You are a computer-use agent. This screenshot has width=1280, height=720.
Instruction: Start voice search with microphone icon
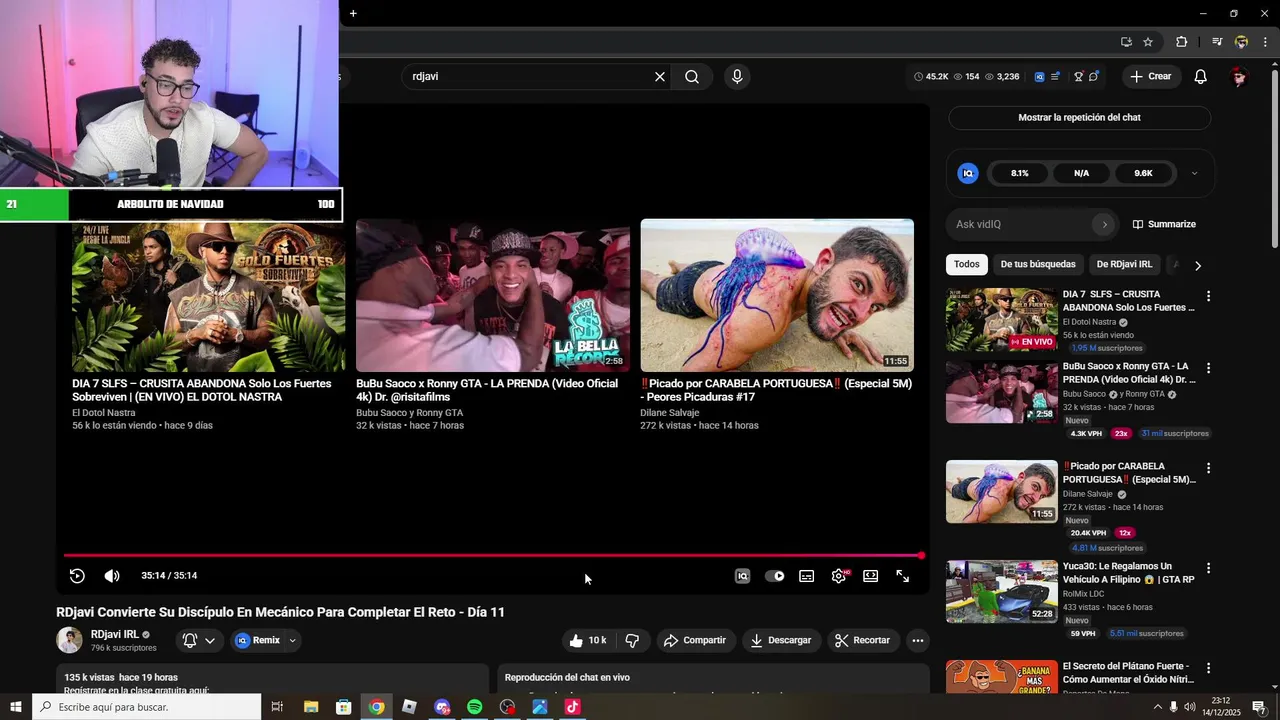[x=737, y=77]
